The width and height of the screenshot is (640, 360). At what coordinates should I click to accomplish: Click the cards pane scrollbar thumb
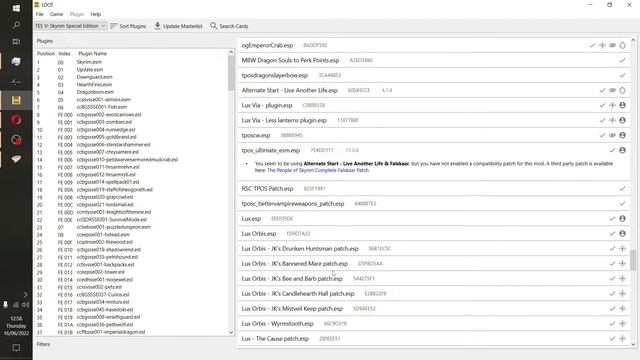[633, 260]
